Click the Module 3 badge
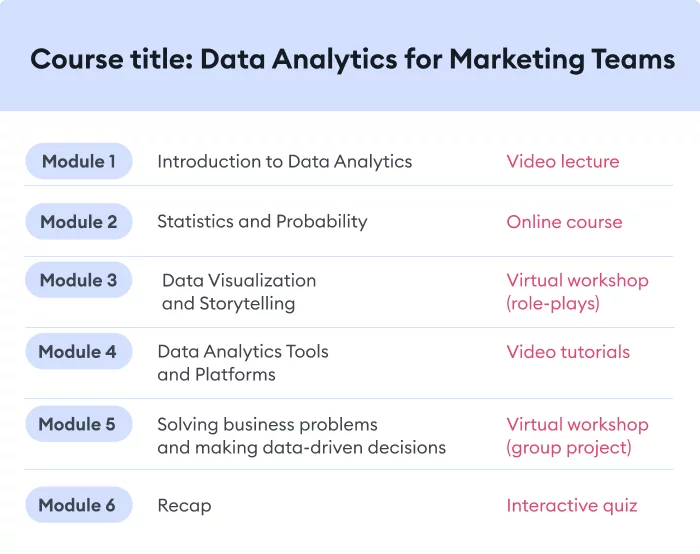 (79, 280)
